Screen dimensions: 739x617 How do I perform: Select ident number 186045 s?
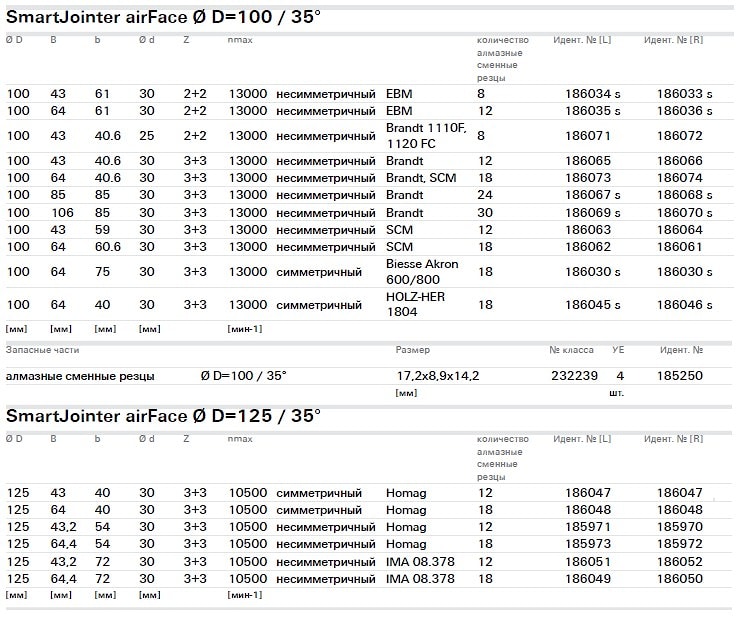(x=592, y=305)
